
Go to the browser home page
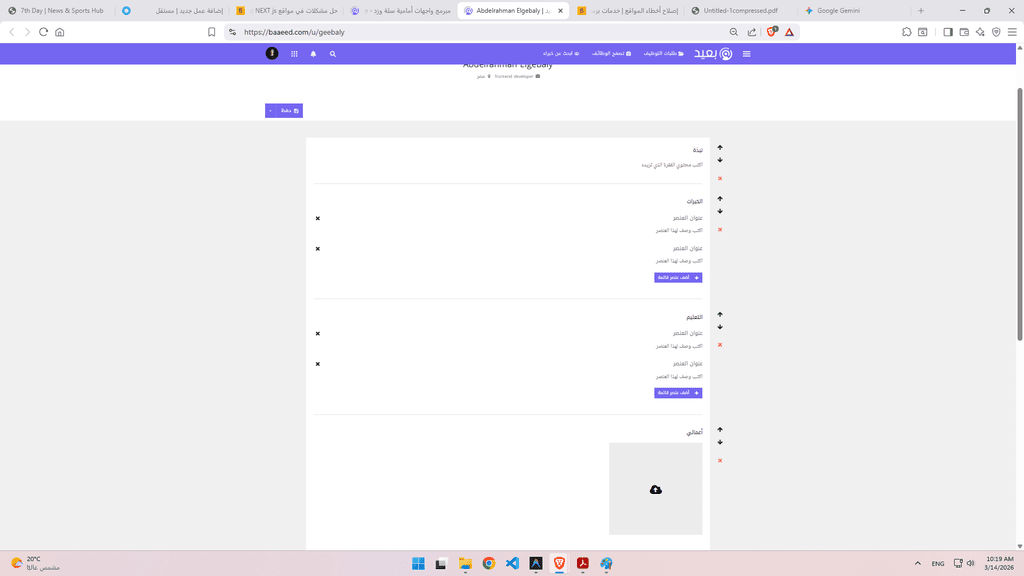59,32
